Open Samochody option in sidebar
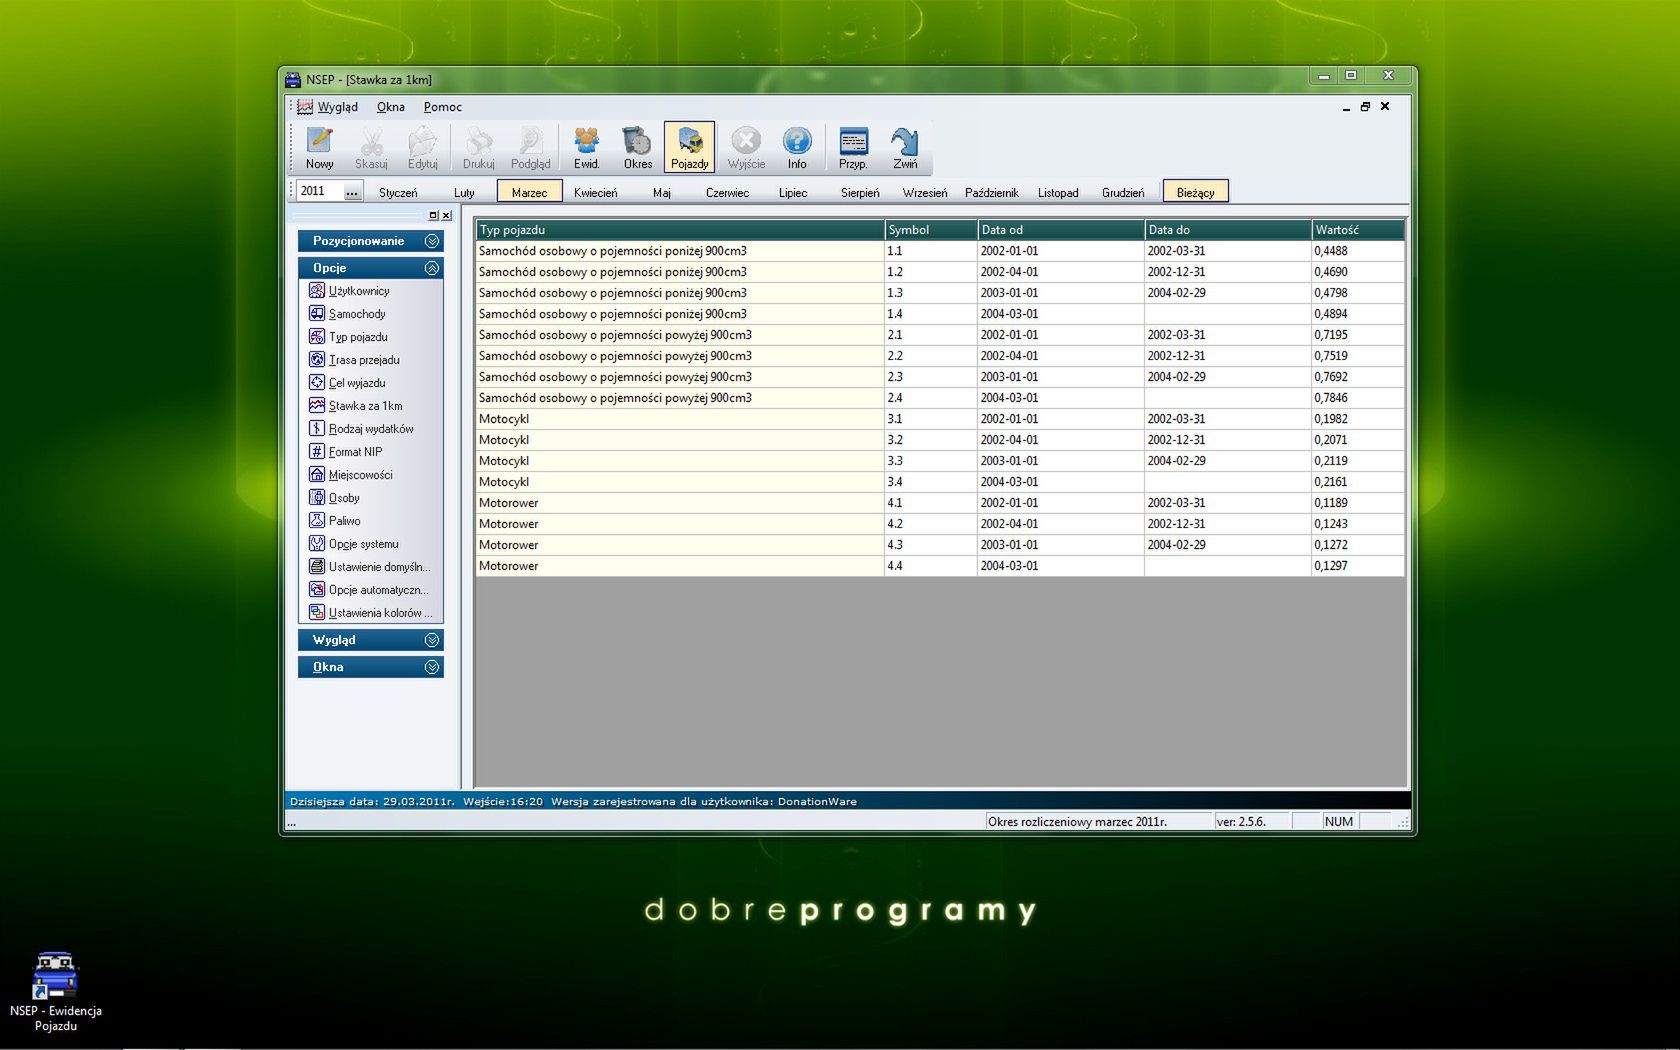Screen dimensions: 1680x1050 click(x=347, y=314)
